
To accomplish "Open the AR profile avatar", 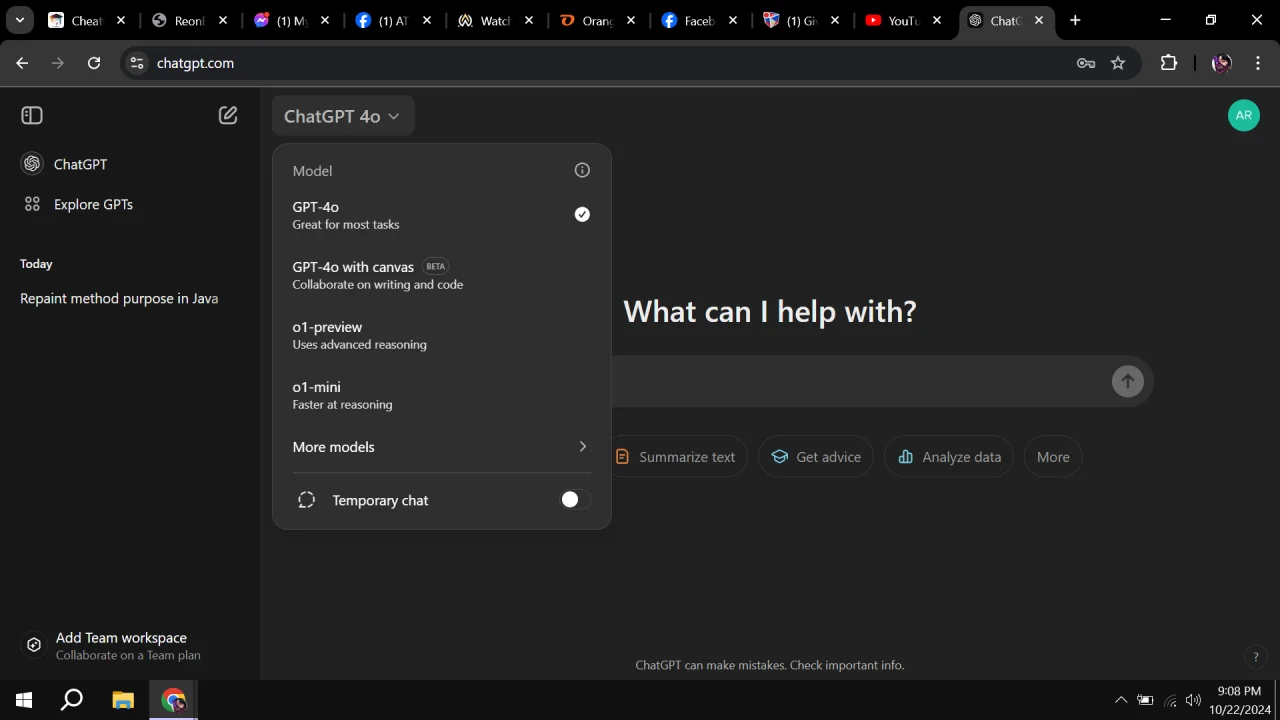I will [x=1243, y=115].
